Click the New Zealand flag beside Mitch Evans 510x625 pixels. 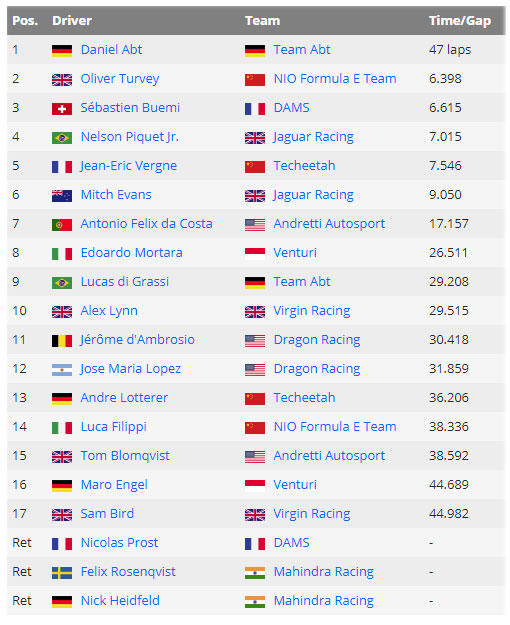(62, 196)
